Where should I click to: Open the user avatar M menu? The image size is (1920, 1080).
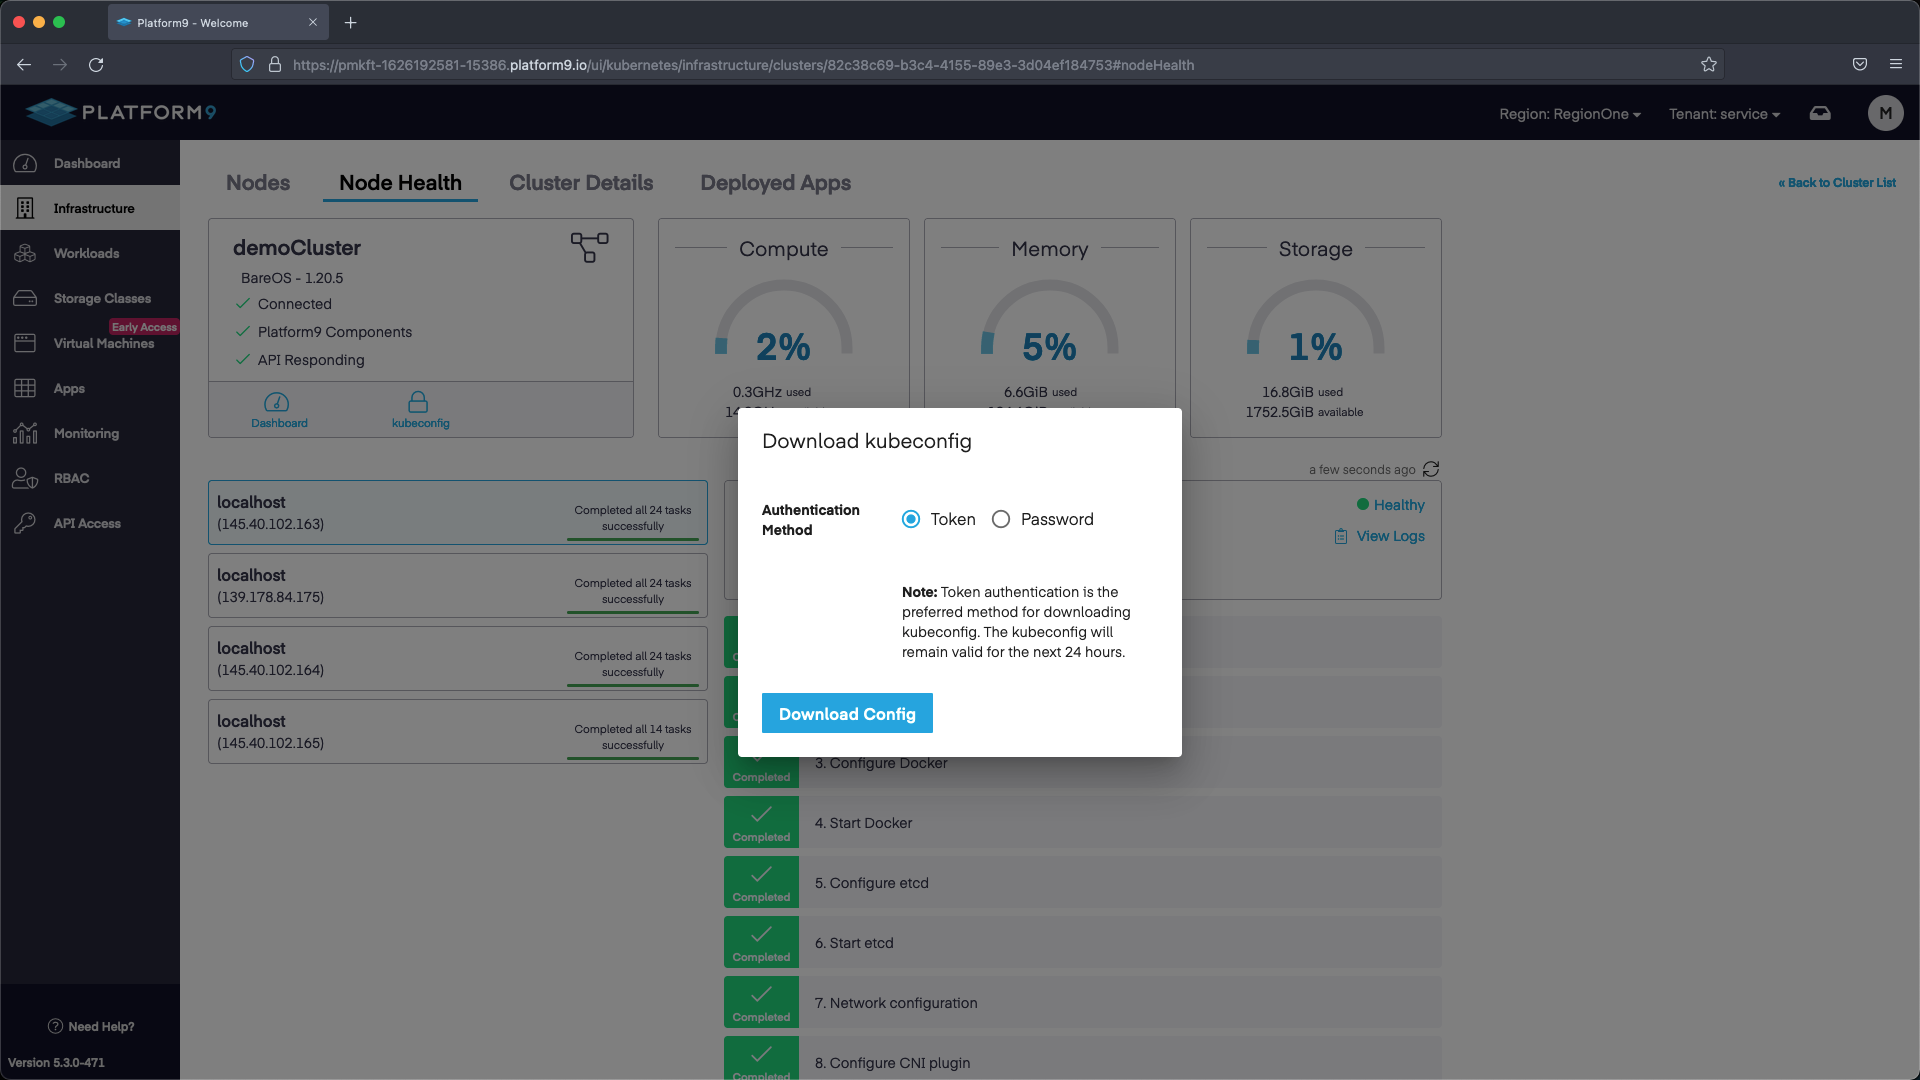[x=1885, y=113]
